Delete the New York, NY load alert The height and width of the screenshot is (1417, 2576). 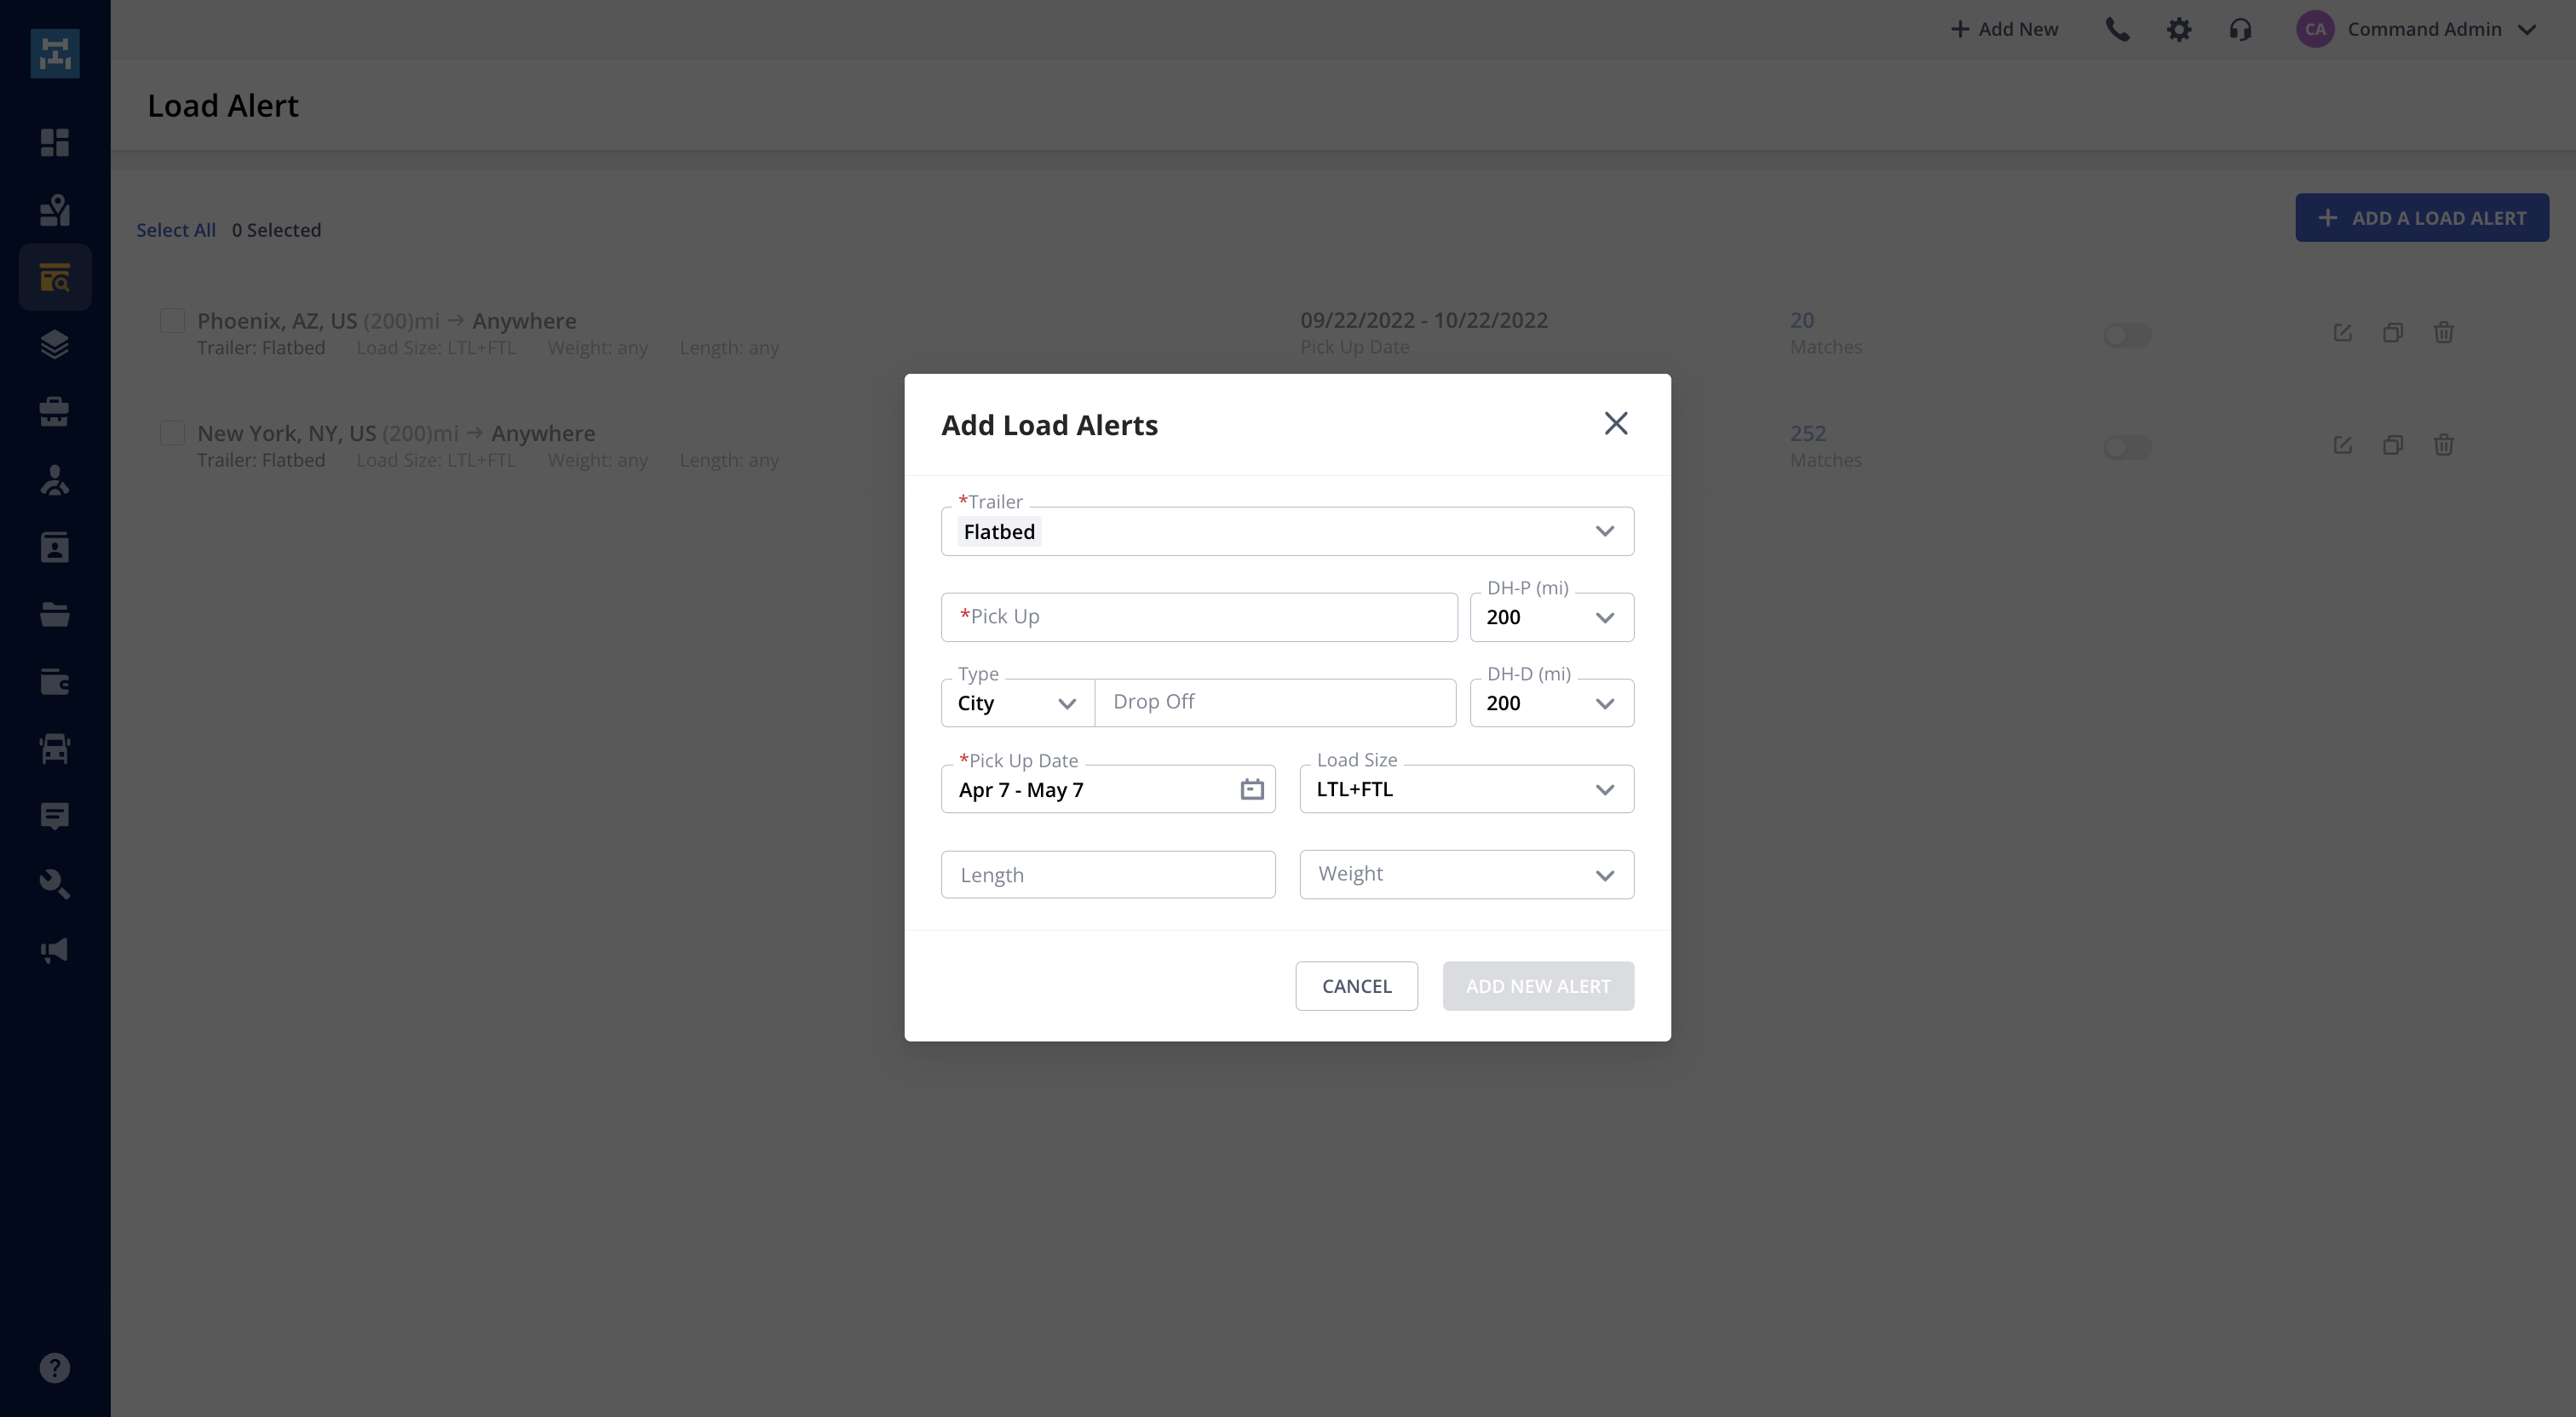tap(2443, 445)
